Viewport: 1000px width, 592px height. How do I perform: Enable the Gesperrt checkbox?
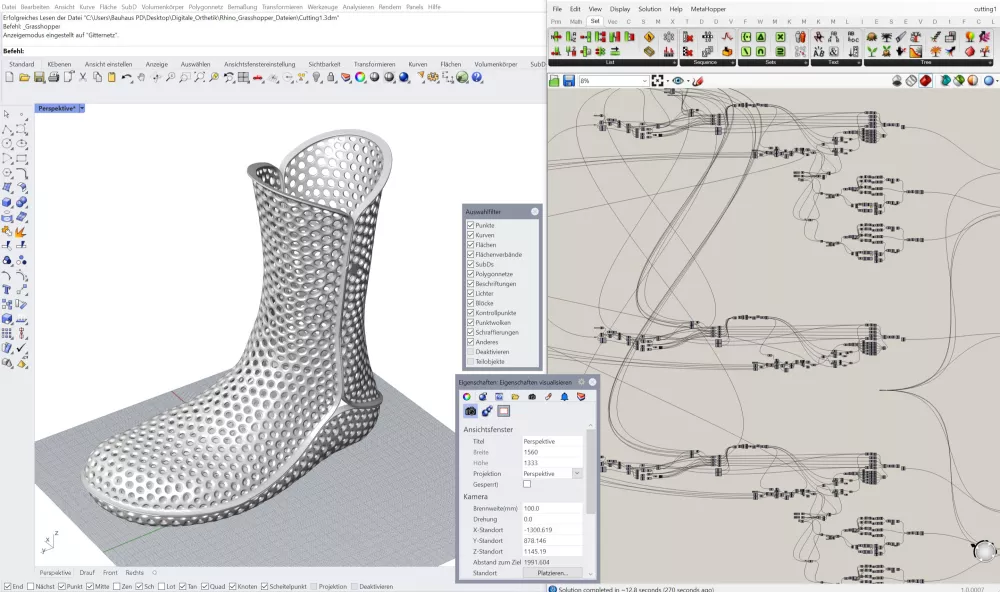(527, 484)
